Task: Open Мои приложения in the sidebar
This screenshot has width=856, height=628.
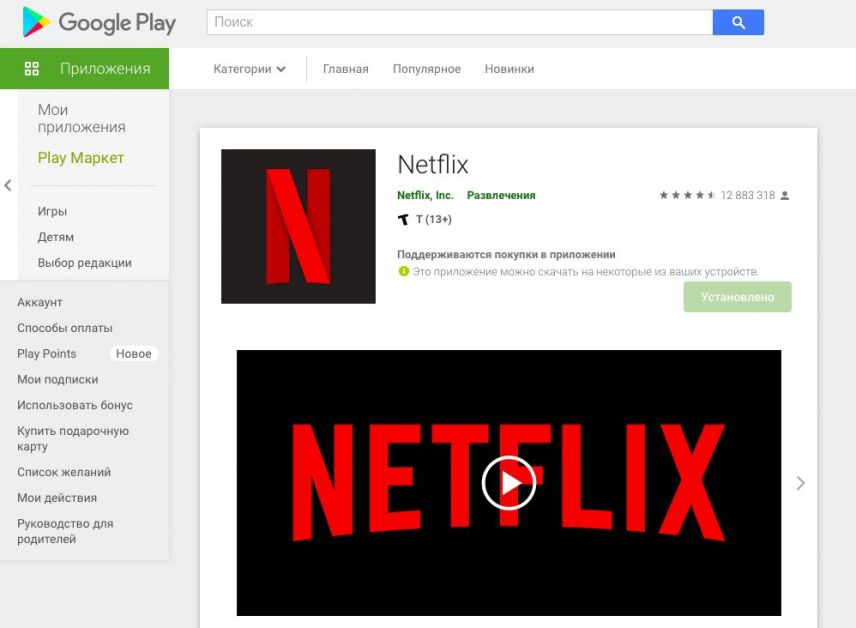Action: [x=81, y=118]
